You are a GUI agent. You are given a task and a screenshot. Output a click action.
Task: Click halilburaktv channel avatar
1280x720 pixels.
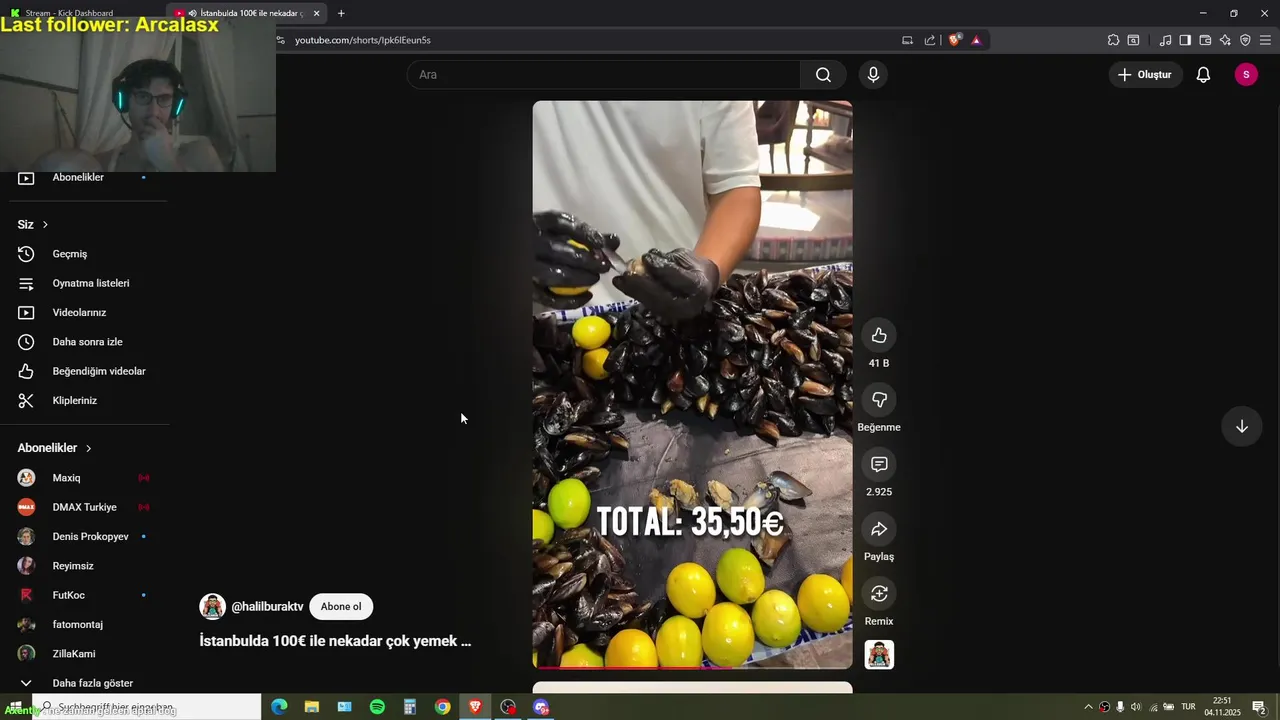[212, 607]
